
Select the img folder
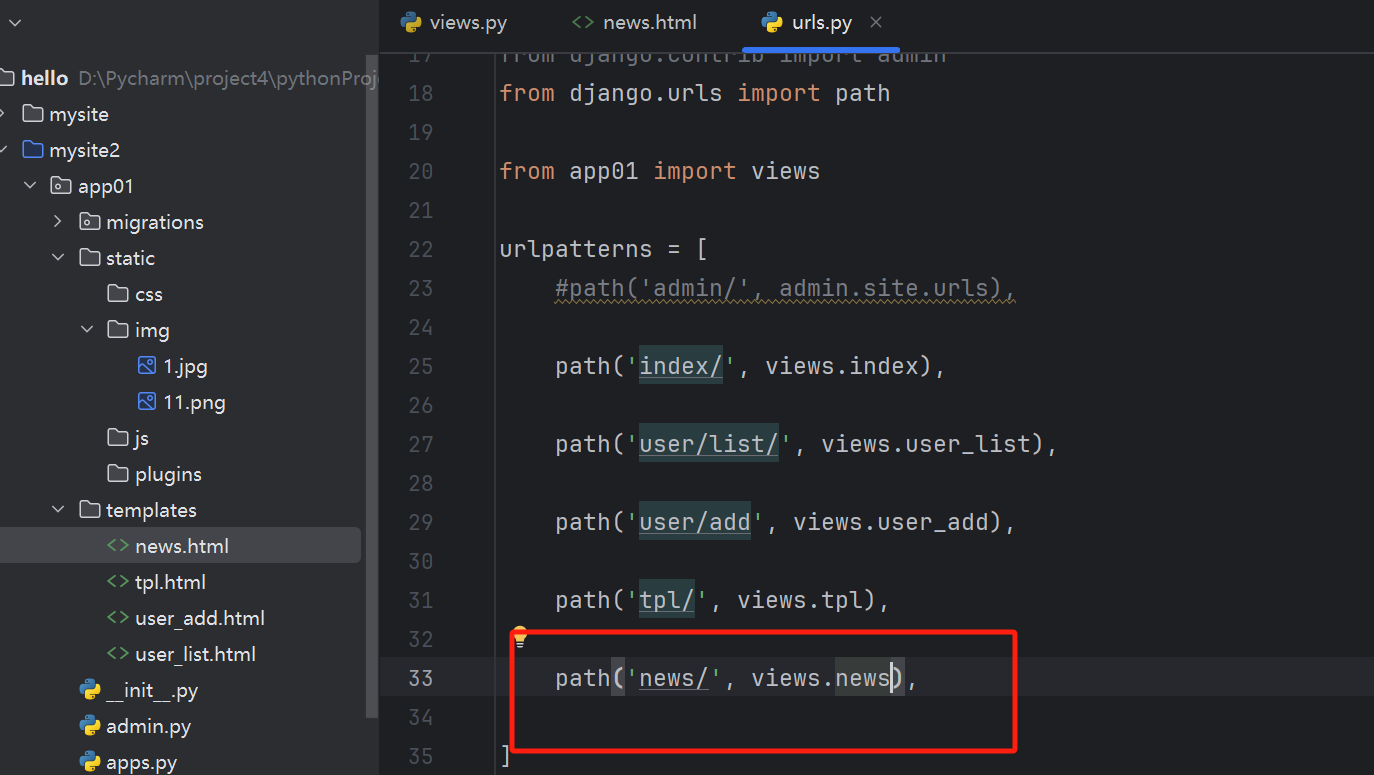pyautogui.click(x=152, y=330)
